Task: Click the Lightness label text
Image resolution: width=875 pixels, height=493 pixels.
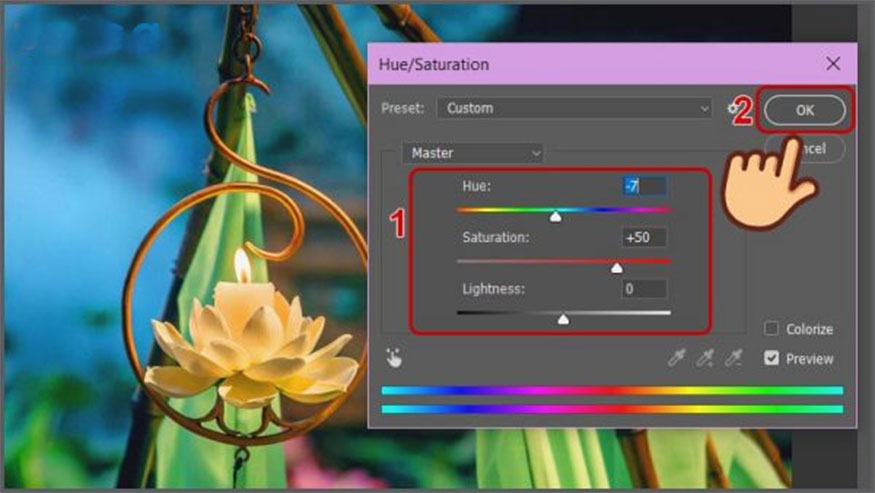Action: tap(493, 289)
